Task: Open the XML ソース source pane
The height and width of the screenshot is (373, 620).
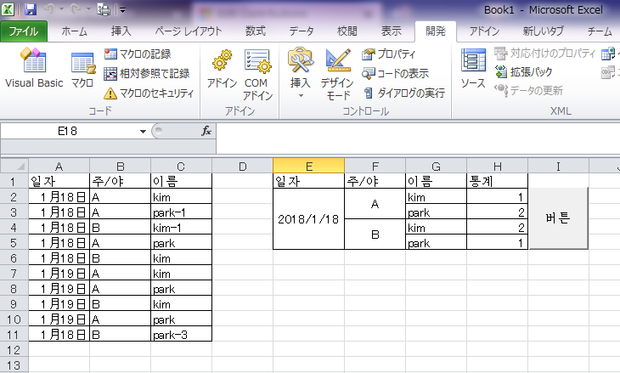Action: tap(473, 68)
